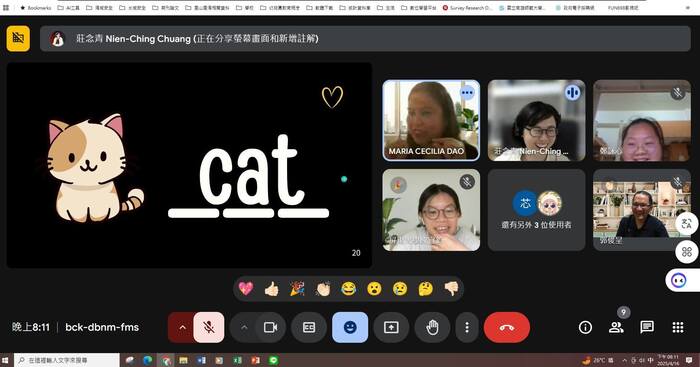
Task: Click the Windows taskbar search box
Action: pos(66,360)
